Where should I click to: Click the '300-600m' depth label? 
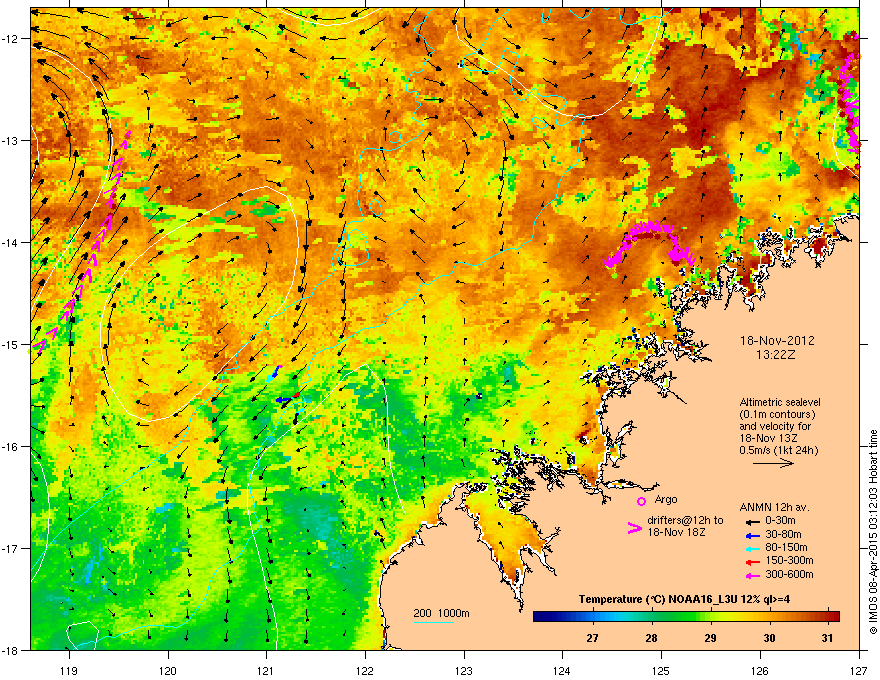pos(789,574)
